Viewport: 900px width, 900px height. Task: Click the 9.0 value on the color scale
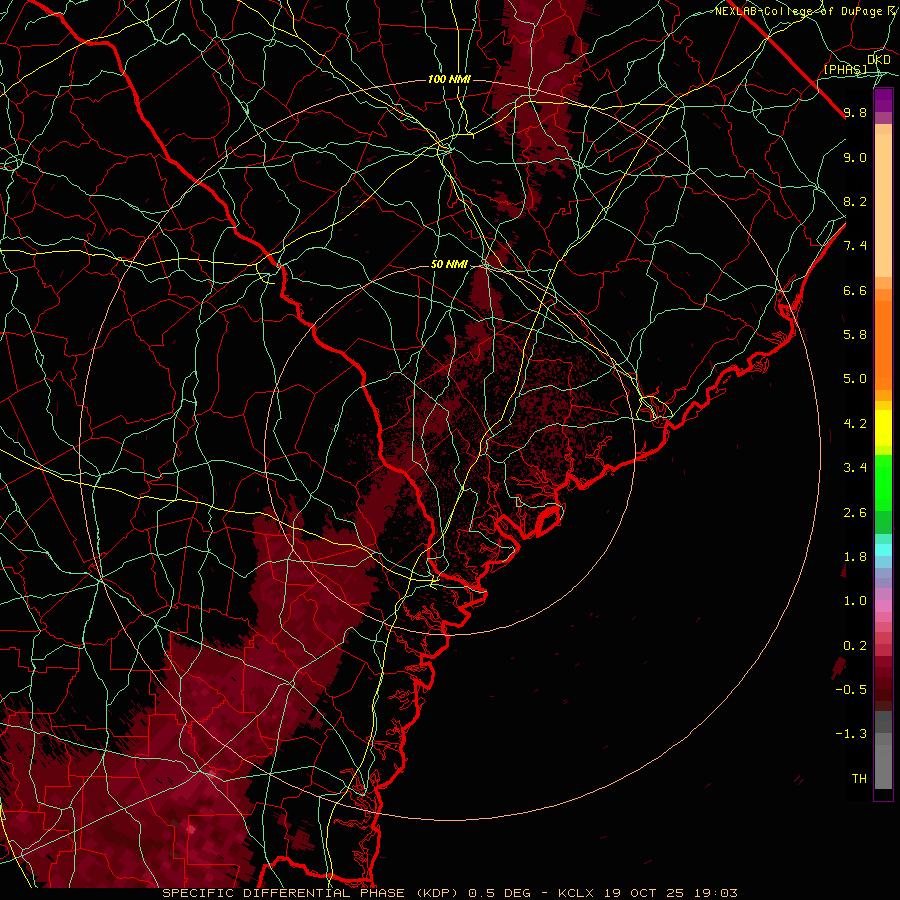point(855,157)
